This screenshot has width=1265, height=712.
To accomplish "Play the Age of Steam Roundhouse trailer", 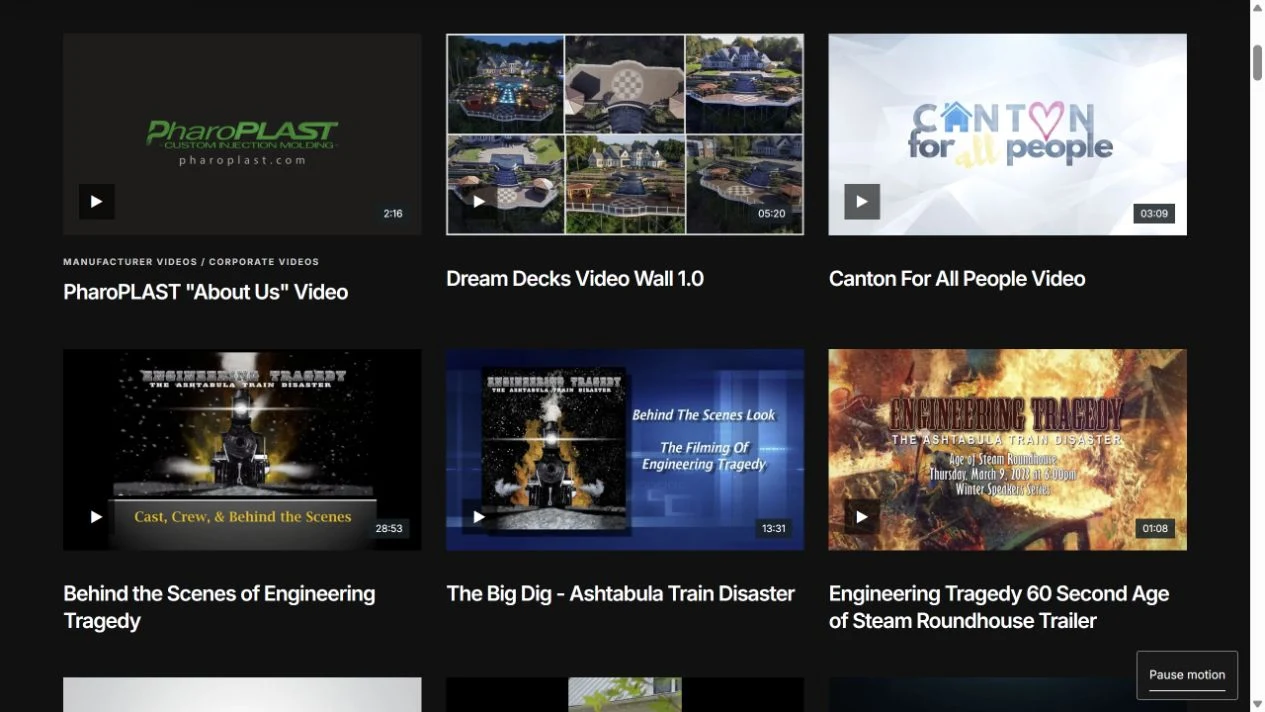I will point(862,516).
